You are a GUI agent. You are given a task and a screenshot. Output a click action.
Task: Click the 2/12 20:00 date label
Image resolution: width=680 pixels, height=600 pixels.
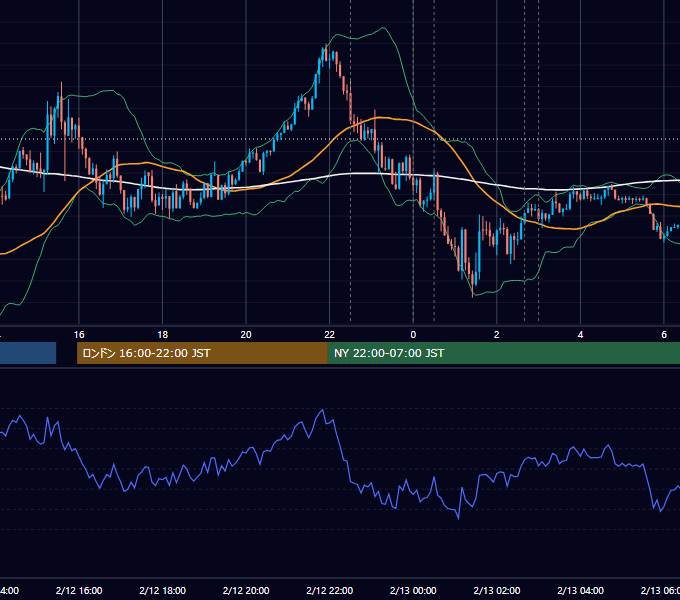coord(246,590)
